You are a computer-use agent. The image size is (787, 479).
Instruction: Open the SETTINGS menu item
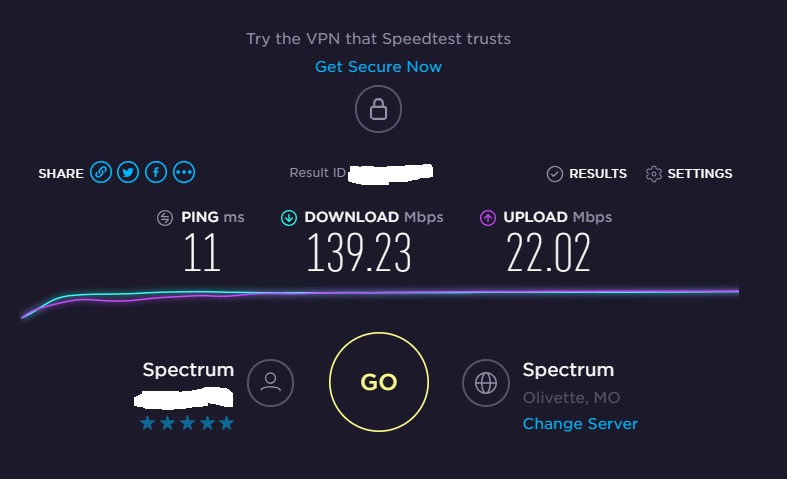pos(699,174)
